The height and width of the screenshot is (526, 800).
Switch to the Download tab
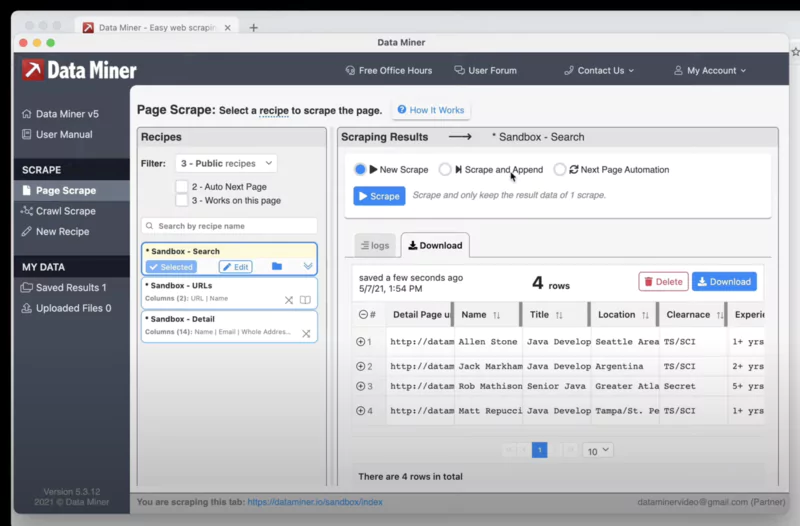[435, 245]
